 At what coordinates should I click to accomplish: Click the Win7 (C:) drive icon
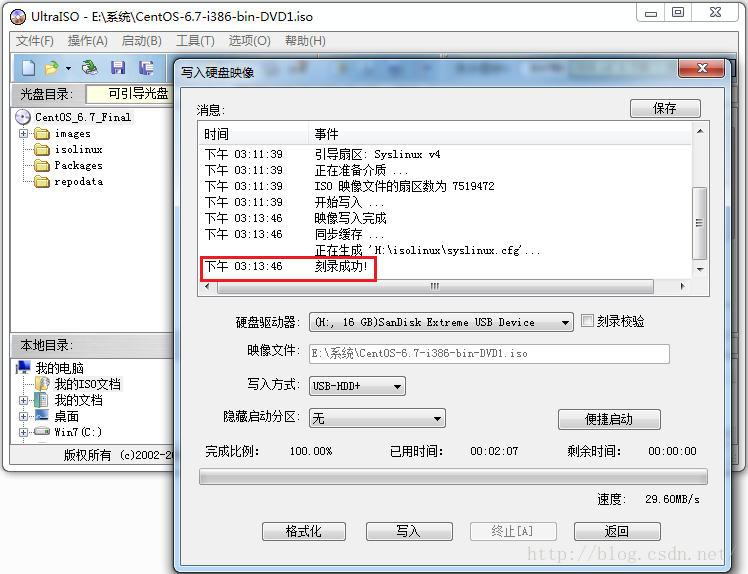tap(42, 431)
